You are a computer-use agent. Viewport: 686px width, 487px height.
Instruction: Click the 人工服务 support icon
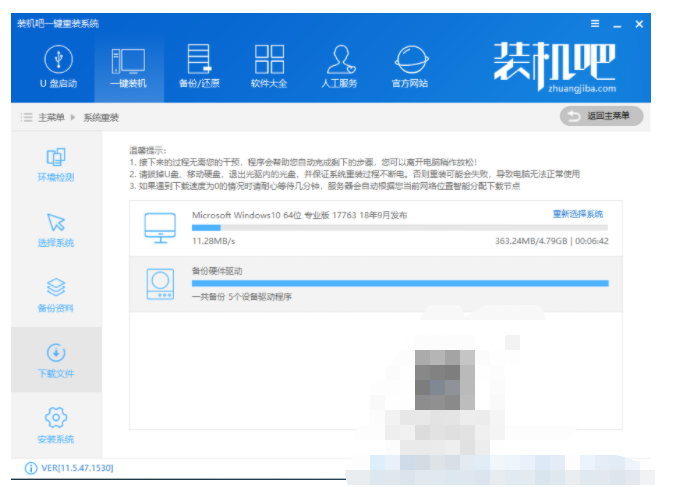click(340, 64)
